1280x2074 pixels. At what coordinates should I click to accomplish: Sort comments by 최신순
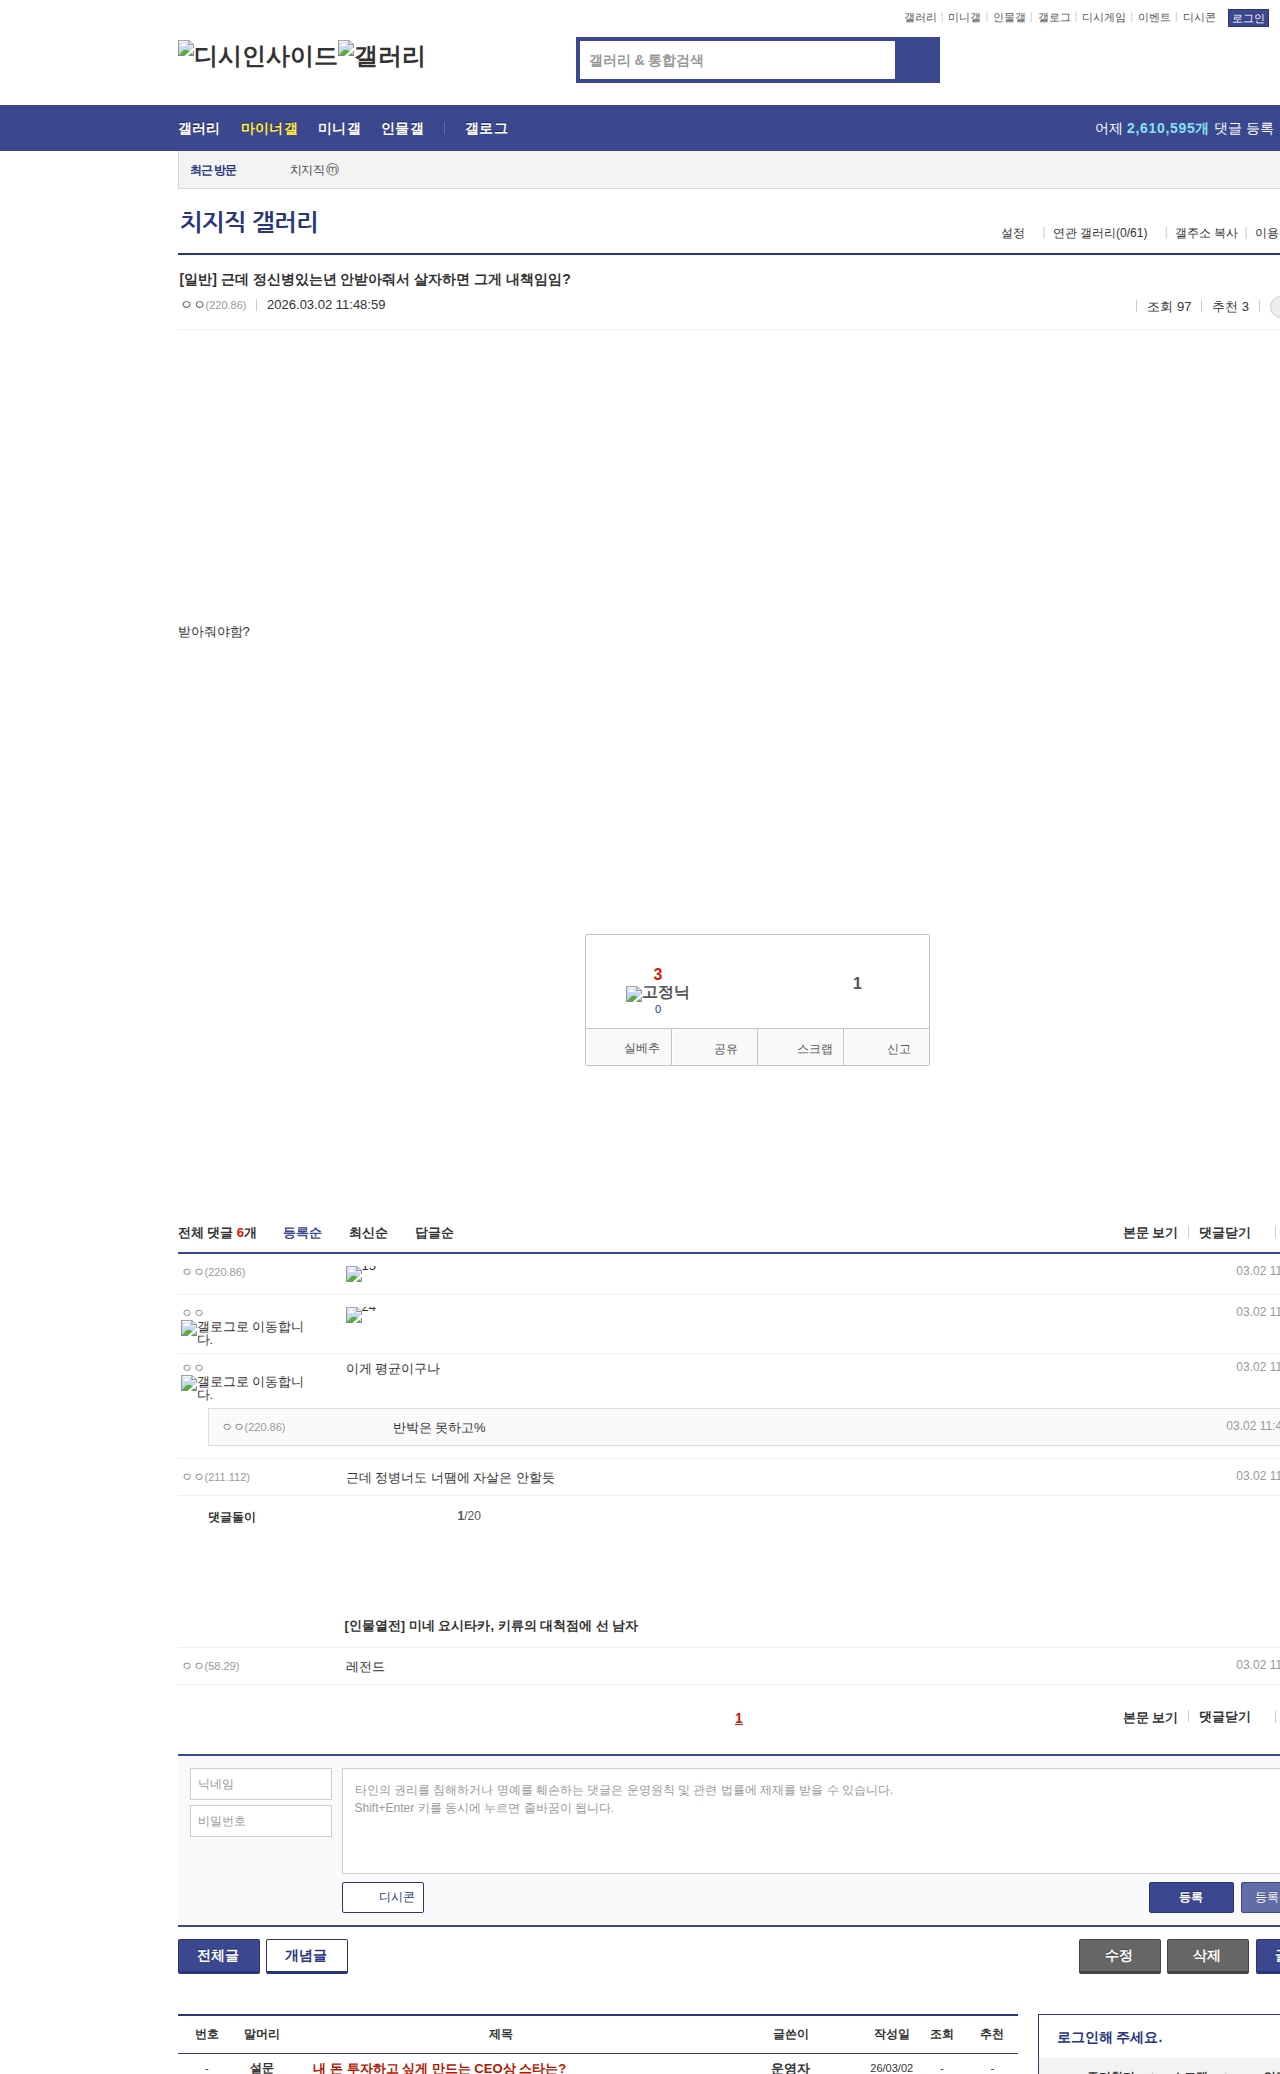click(368, 1233)
